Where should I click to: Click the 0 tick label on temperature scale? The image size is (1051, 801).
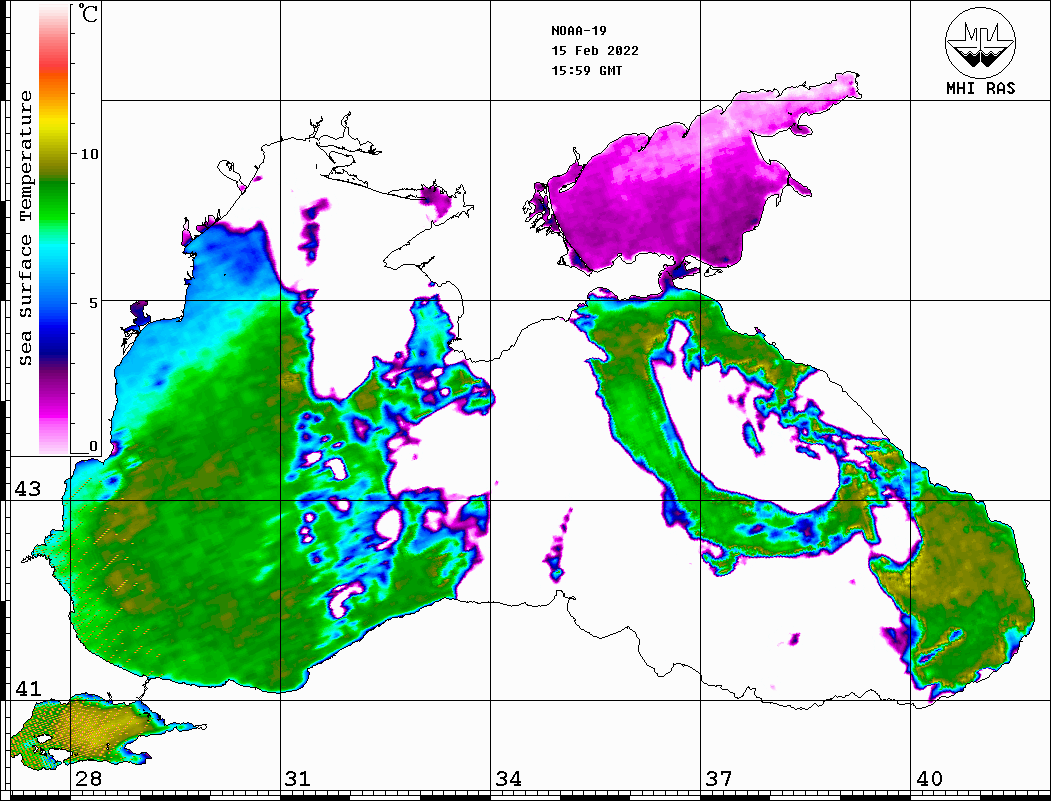93,446
